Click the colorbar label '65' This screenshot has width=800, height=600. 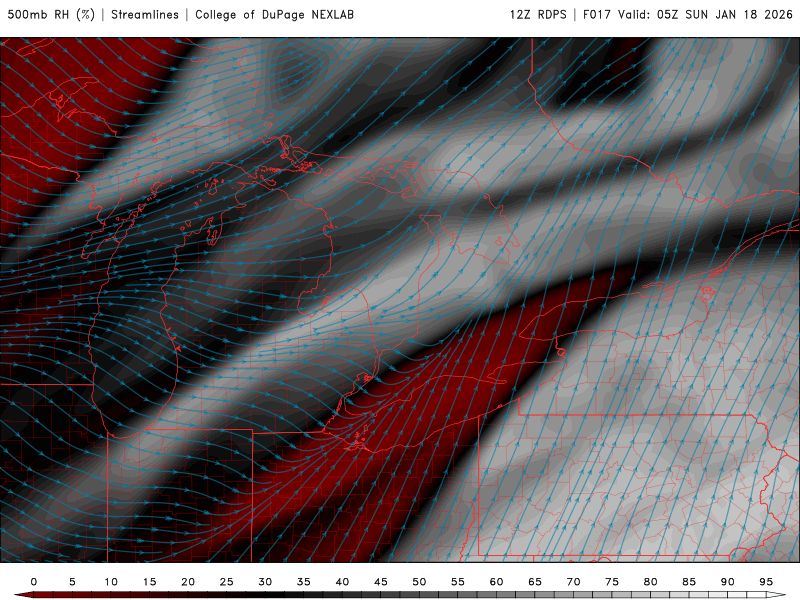click(535, 582)
